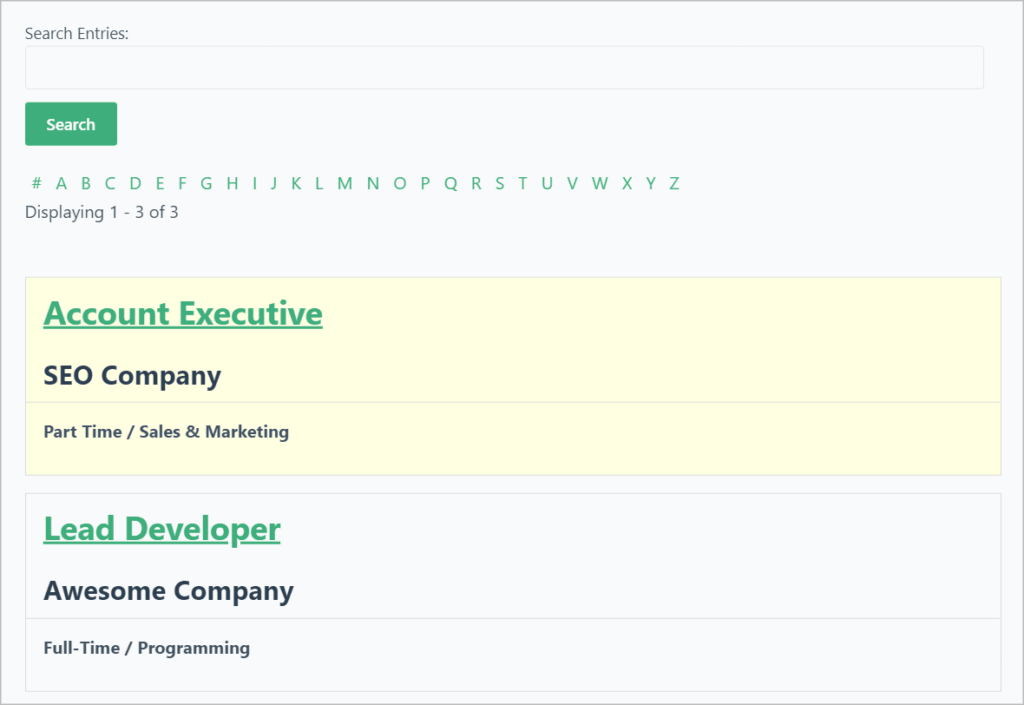Filter entries by letter F
The image size is (1024, 705).
click(x=182, y=183)
